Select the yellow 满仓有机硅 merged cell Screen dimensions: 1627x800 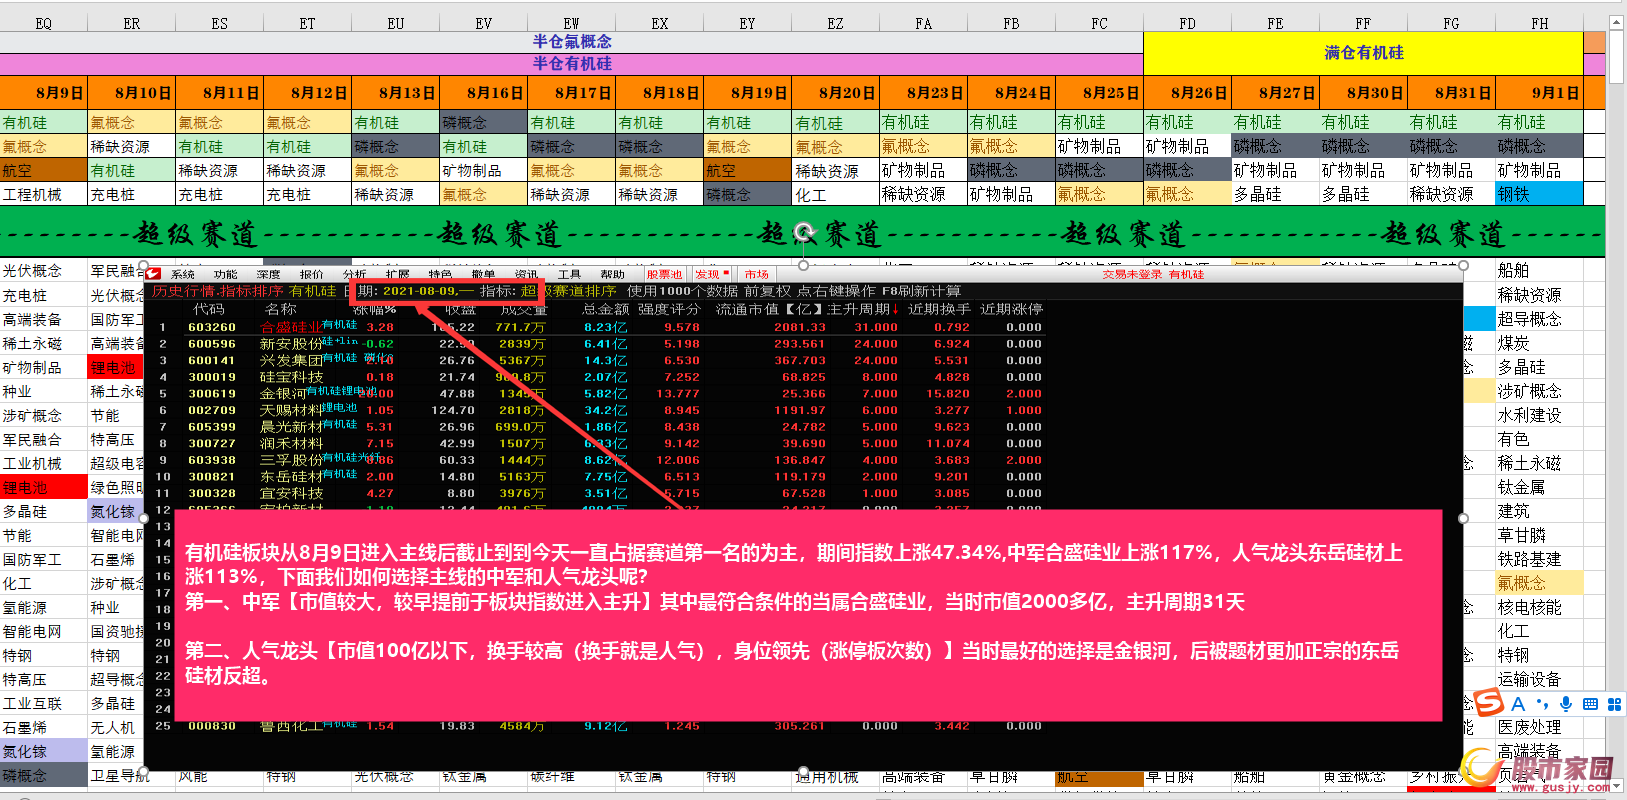point(1363,53)
